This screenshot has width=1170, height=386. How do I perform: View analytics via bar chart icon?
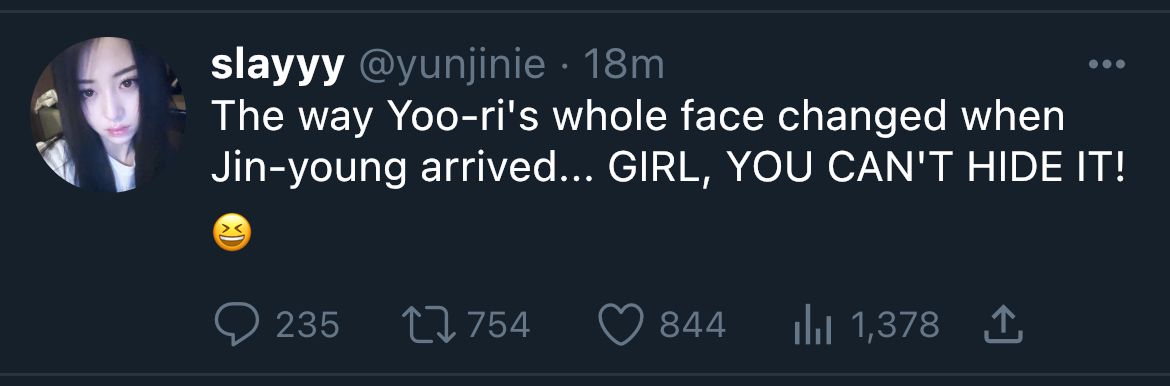812,327
